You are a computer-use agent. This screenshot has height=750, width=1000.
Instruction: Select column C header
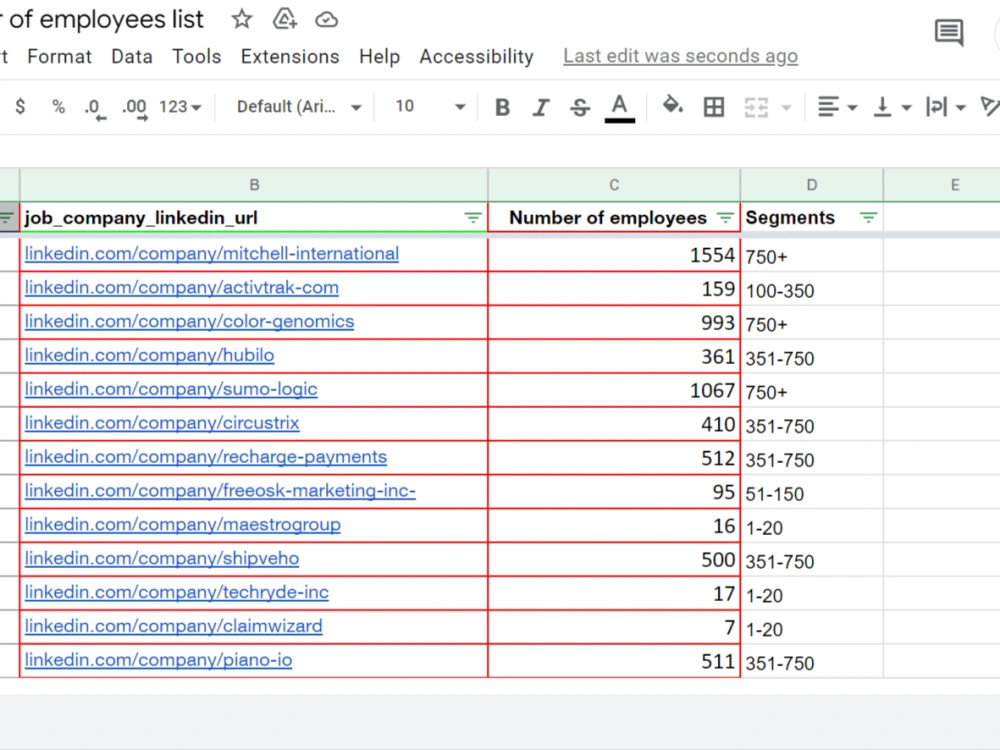(x=614, y=185)
